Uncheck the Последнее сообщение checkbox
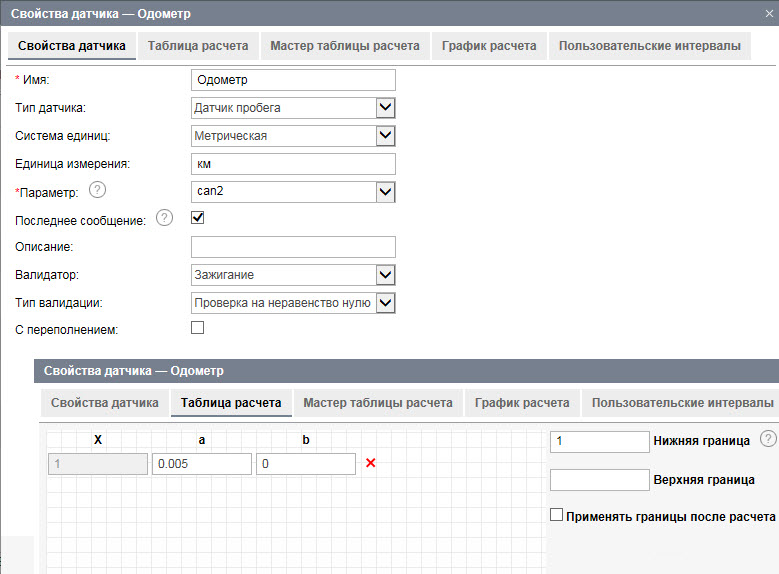779x574 pixels. [197, 217]
